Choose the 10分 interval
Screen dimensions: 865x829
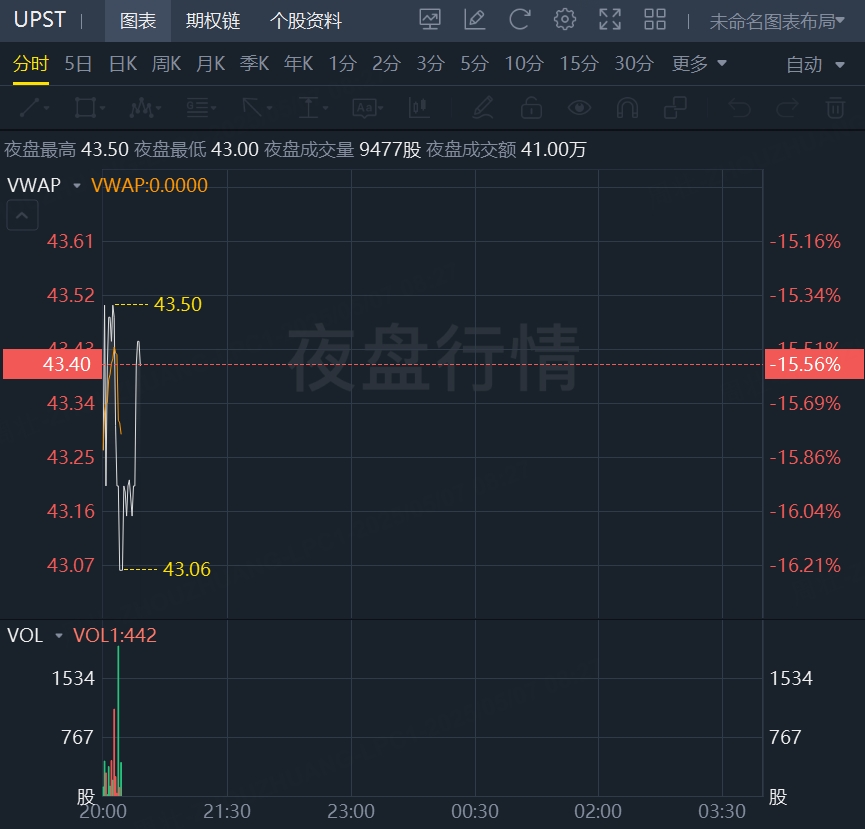pyautogui.click(x=524, y=63)
